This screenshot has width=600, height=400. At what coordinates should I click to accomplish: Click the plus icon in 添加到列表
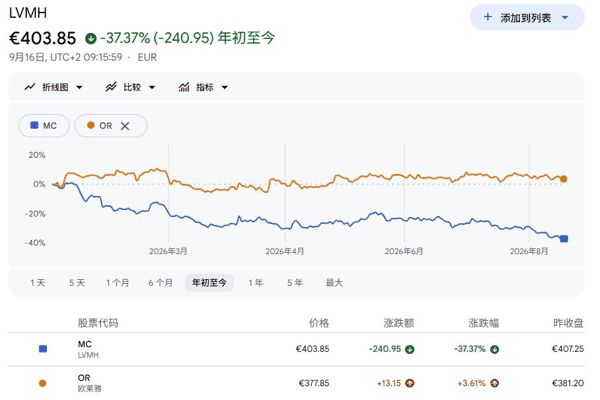[x=488, y=17]
